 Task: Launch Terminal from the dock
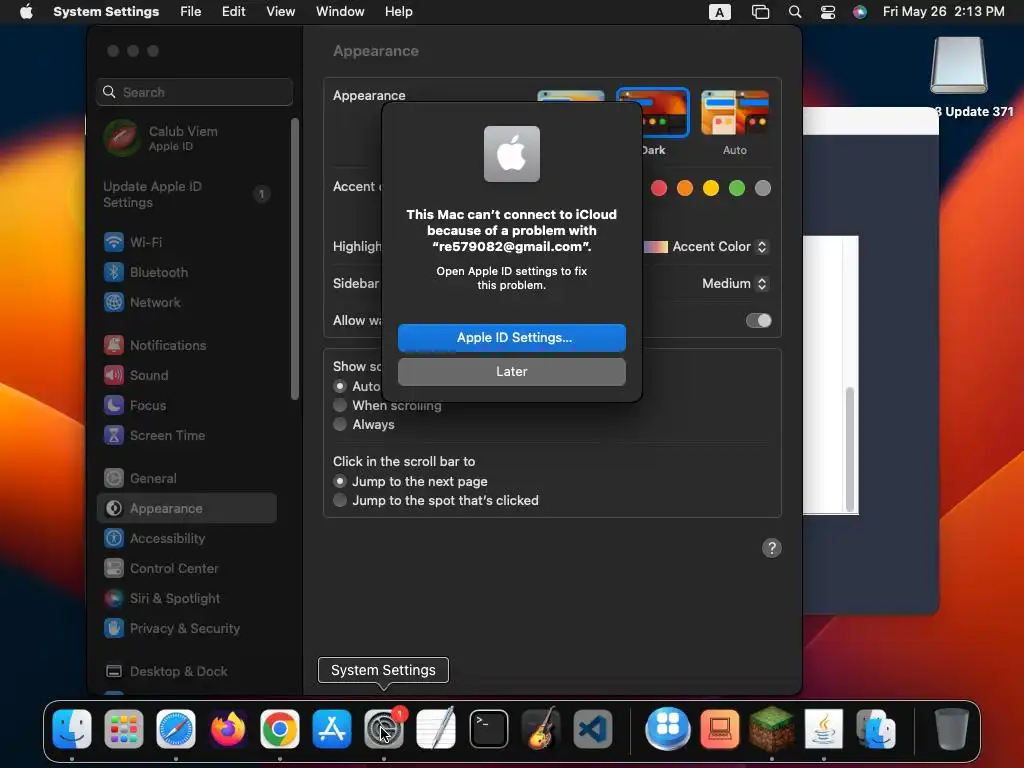tap(488, 728)
